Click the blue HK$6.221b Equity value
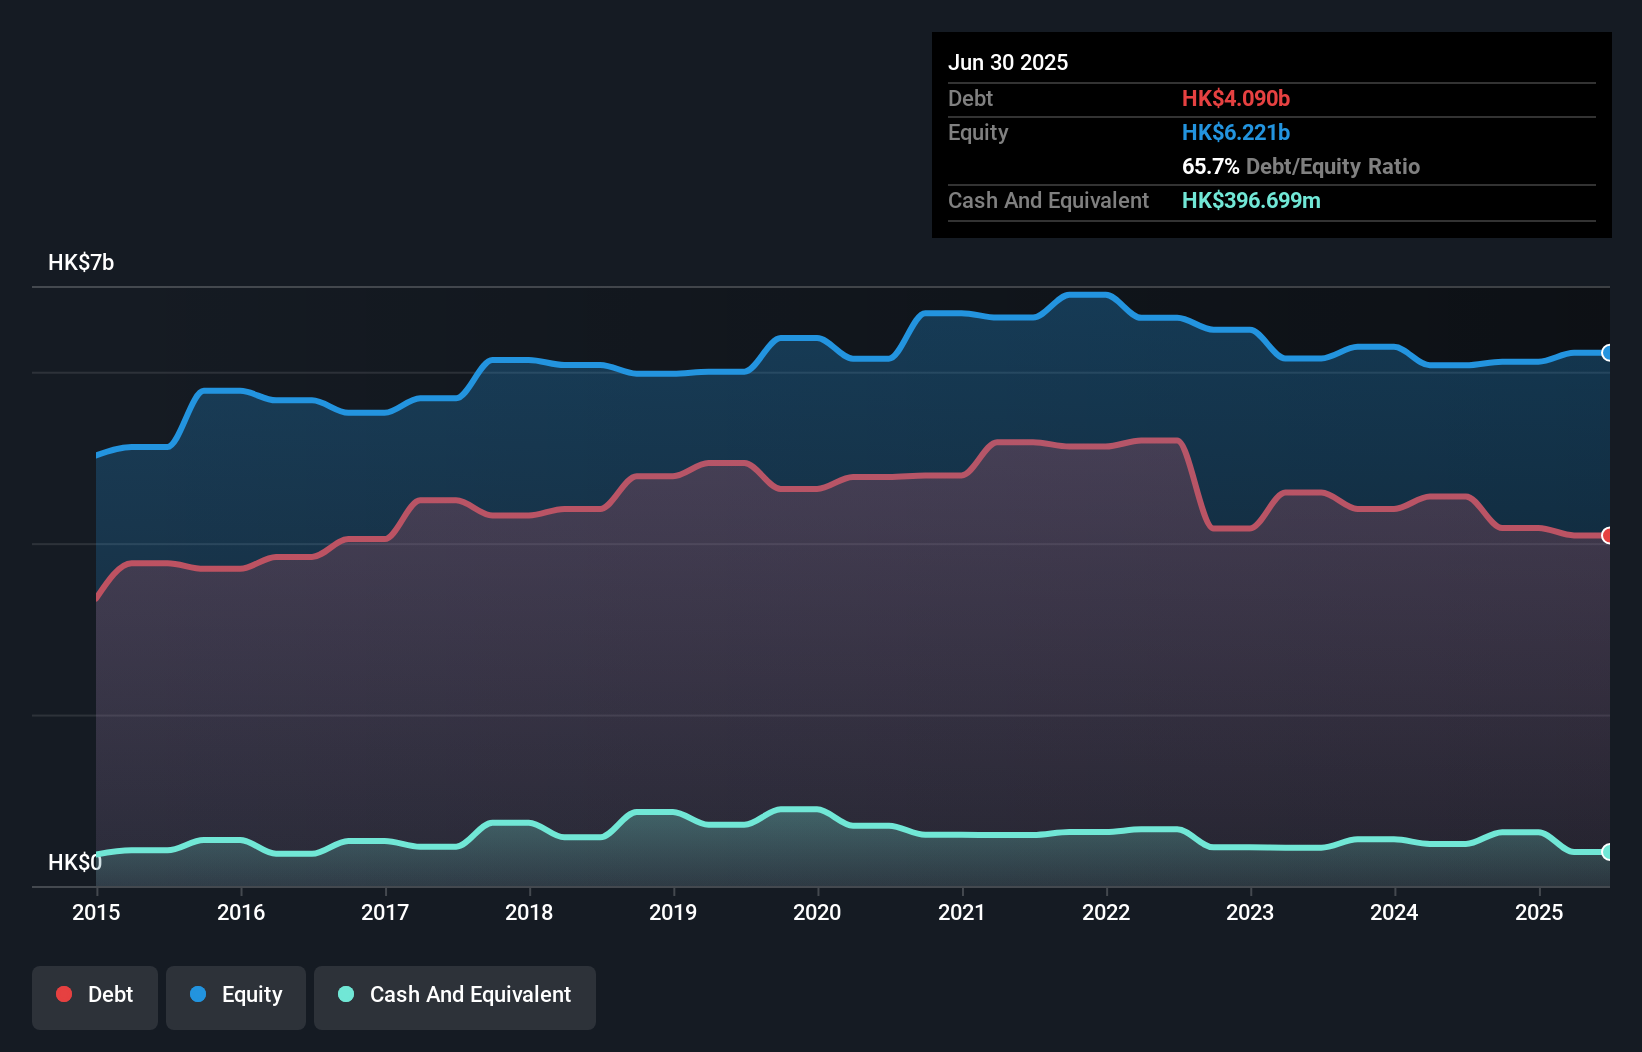Image resolution: width=1642 pixels, height=1052 pixels. pos(1236,132)
